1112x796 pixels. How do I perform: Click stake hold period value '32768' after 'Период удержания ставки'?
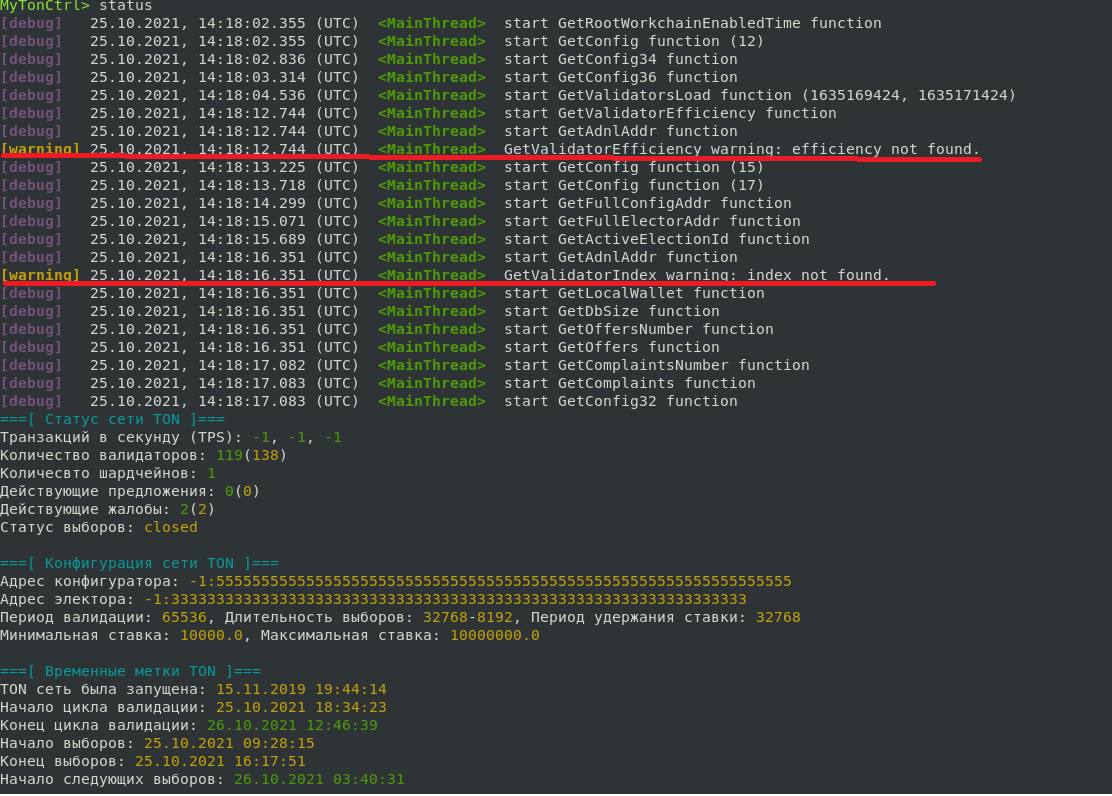tap(778, 617)
